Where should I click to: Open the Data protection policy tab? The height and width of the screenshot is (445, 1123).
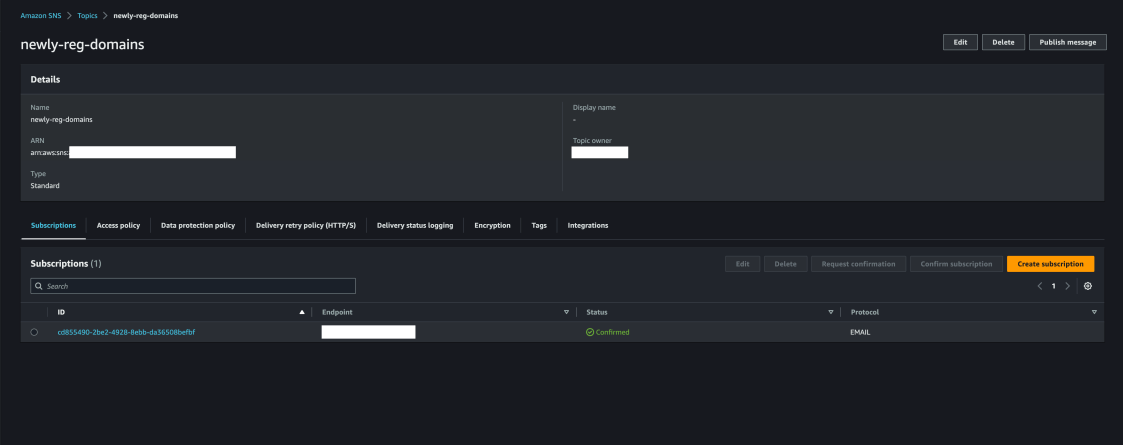tap(198, 225)
